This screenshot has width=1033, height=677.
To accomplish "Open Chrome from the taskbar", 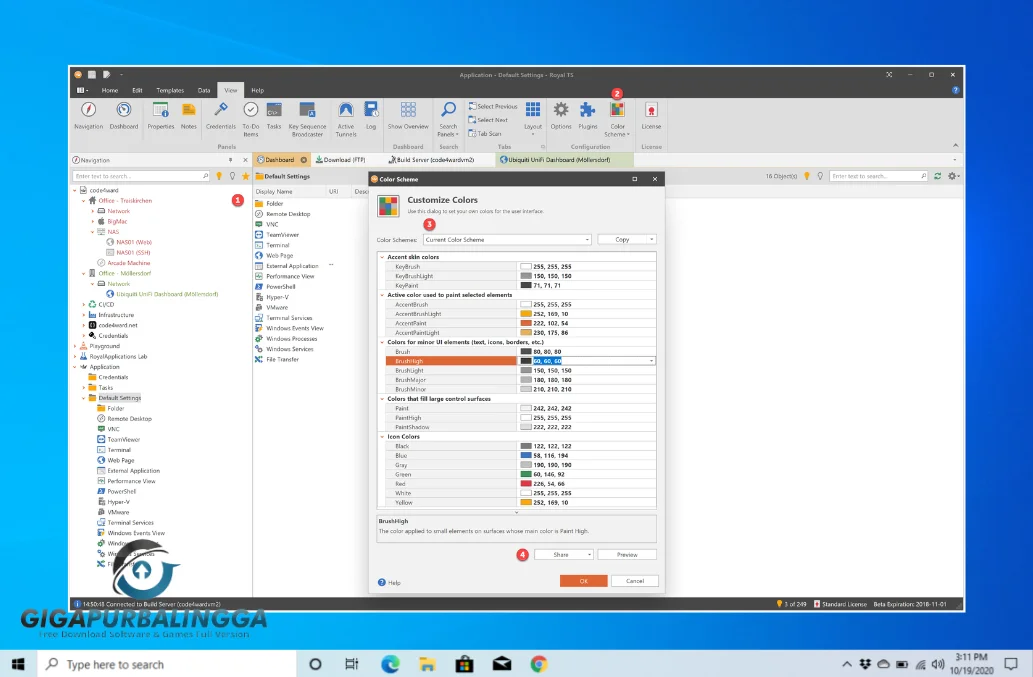I will (539, 664).
